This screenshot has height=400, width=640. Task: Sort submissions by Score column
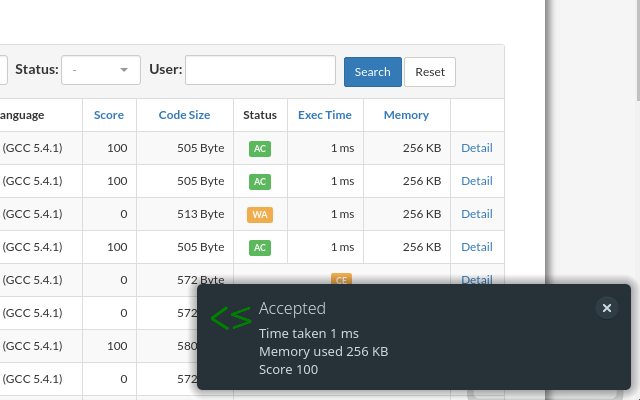109,115
